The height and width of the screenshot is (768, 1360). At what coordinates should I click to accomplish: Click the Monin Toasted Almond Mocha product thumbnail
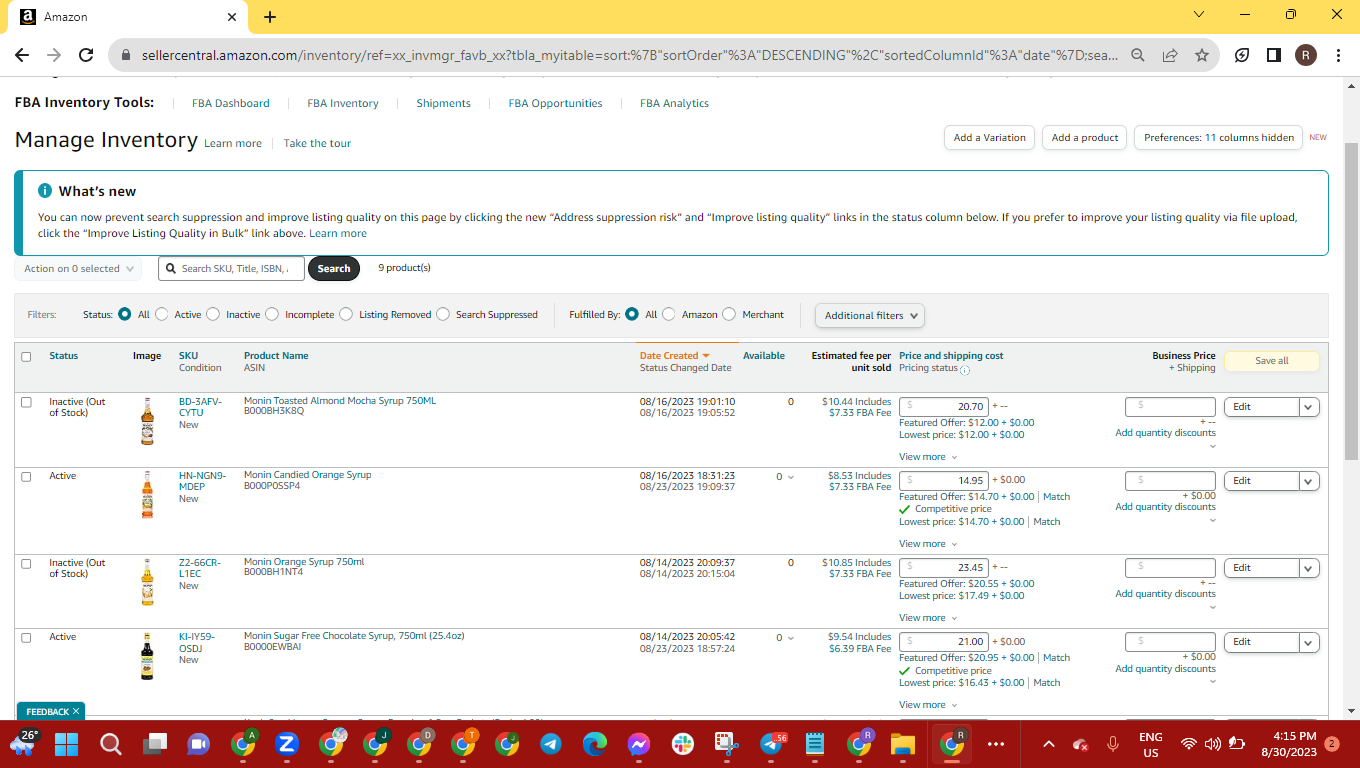tap(147, 421)
